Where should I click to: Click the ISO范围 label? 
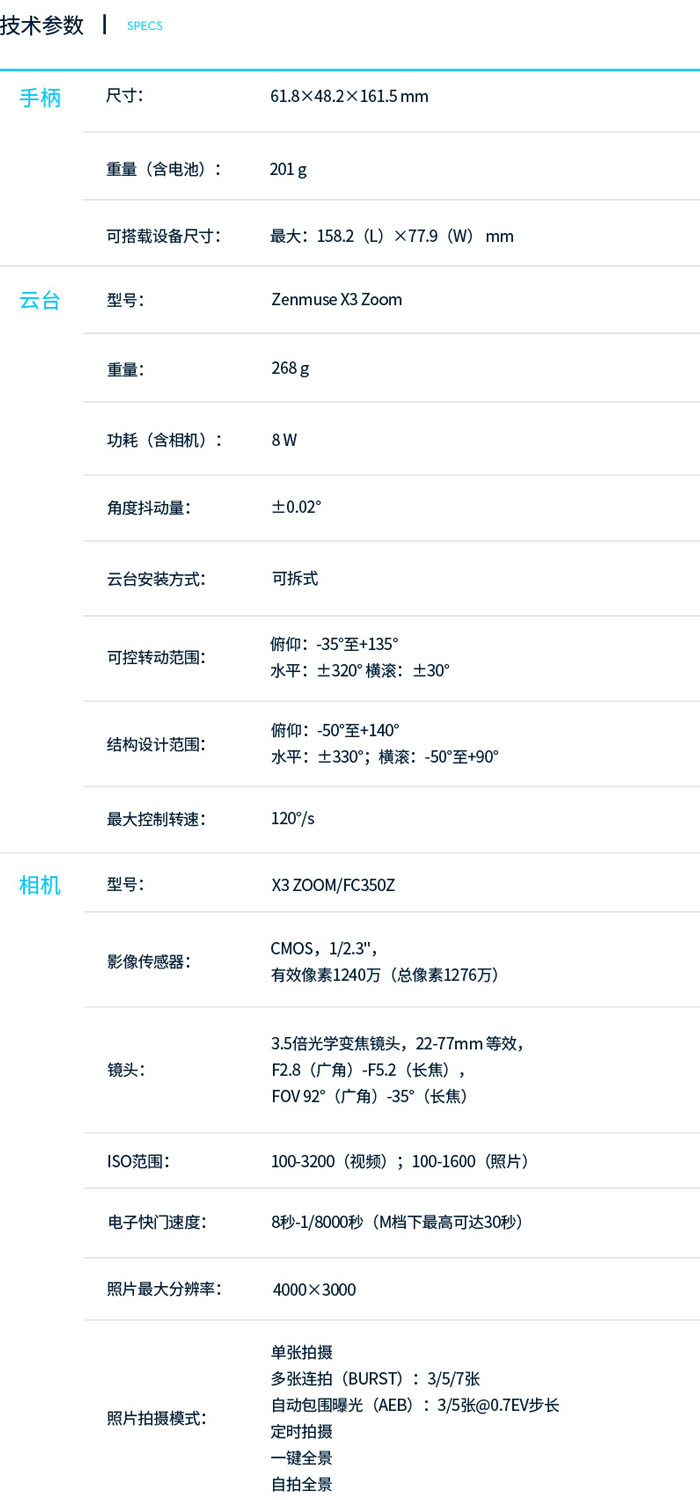138,1161
